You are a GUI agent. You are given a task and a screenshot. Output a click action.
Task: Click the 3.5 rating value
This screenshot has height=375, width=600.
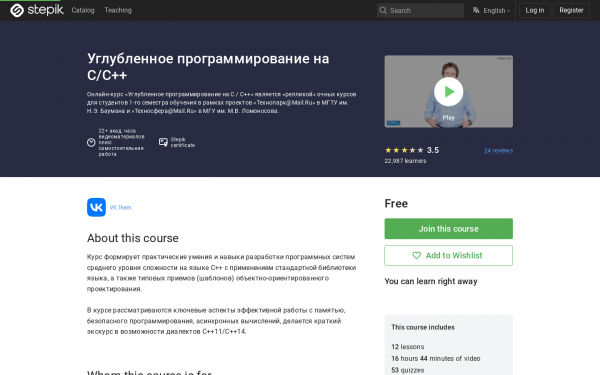[x=433, y=150]
